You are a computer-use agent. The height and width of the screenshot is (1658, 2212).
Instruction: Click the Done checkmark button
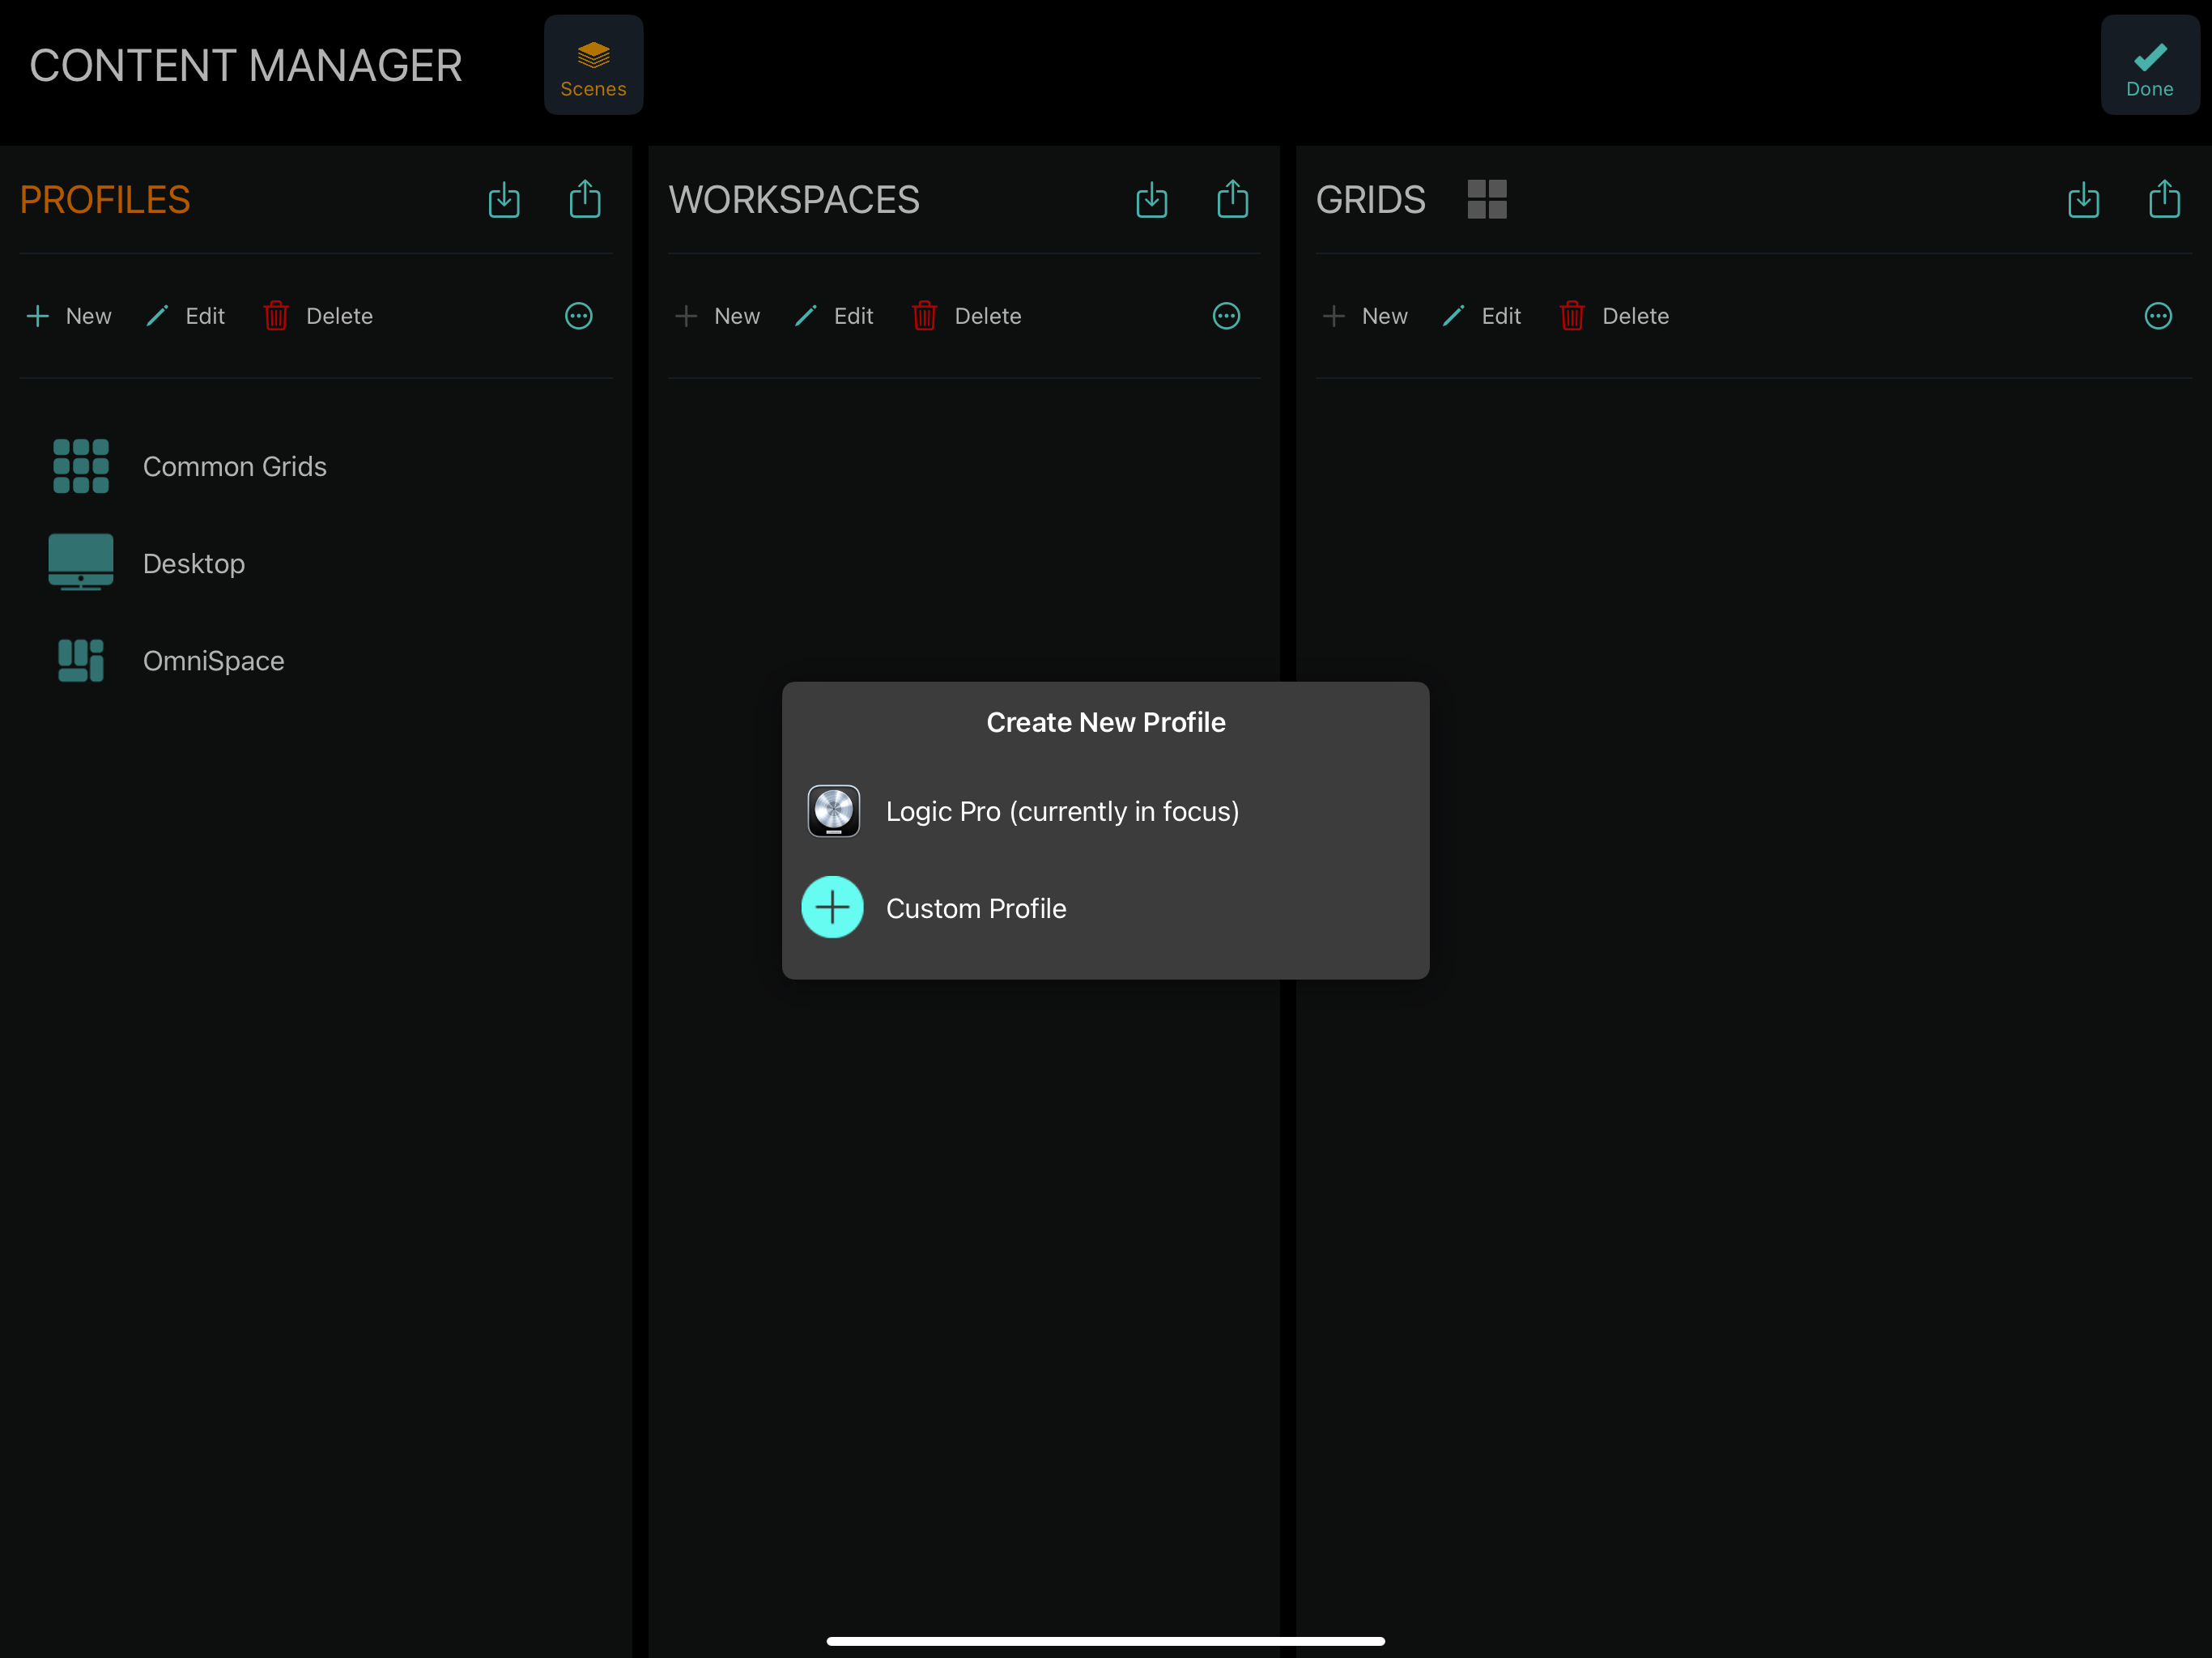[2149, 66]
